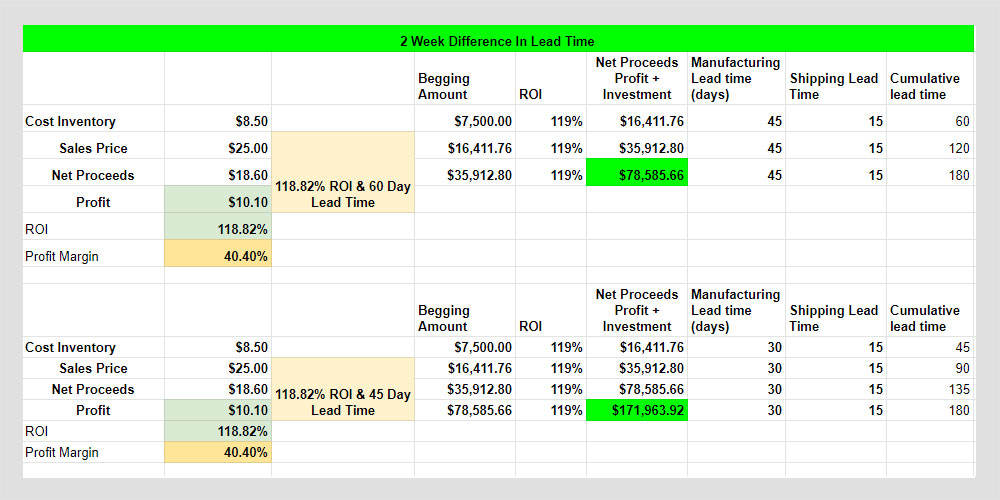
Task: Click the upper table's 'Shipping Lead Time' header
Action: 834,86
